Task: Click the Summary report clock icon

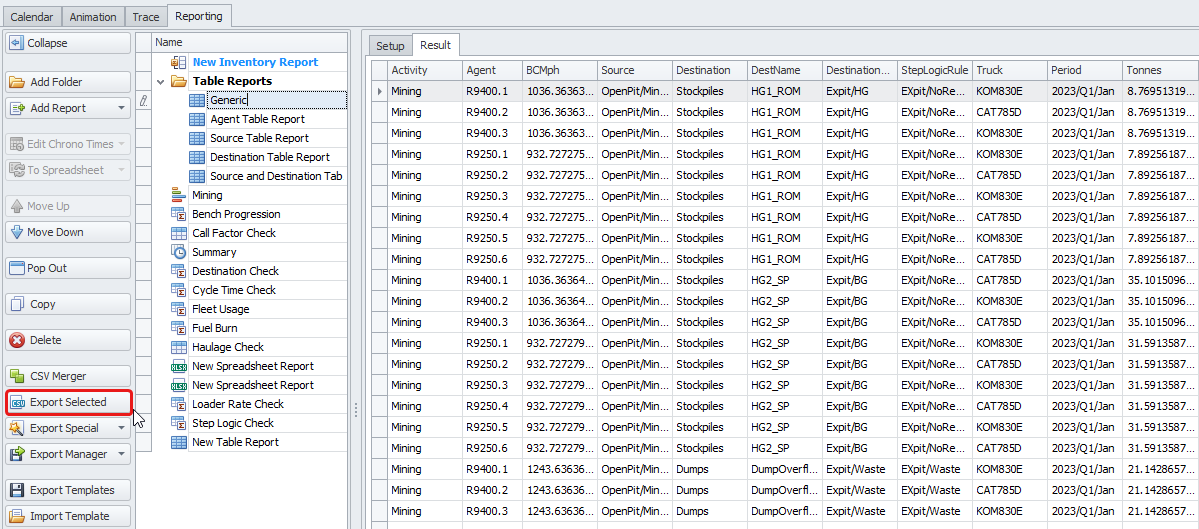Action: pos(179,252)
